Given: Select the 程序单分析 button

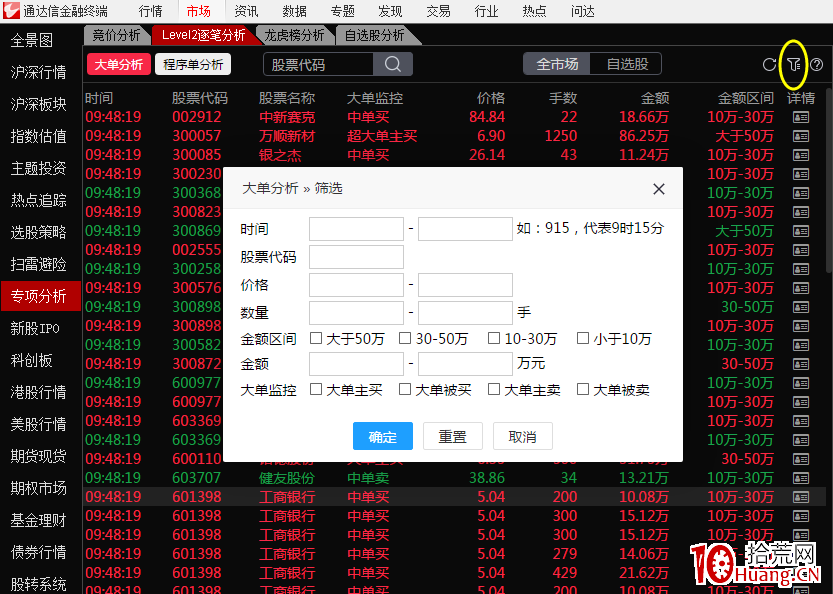Looking at the screenshot, I should pyautogui.click(x=193, y=64).
